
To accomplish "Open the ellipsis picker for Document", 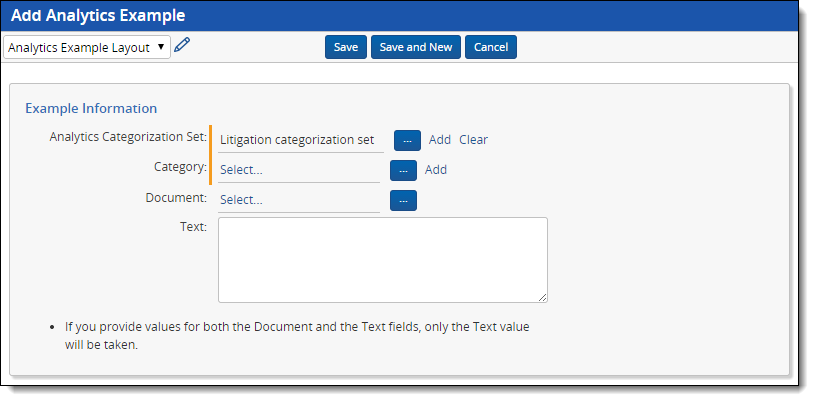I will 403,200.
